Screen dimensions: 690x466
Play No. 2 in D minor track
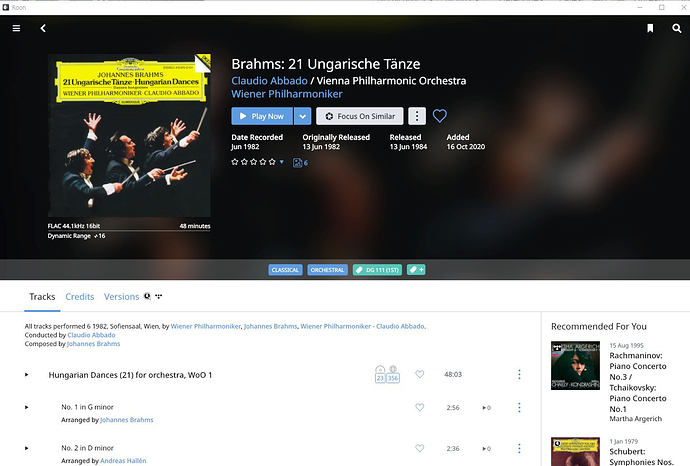tap(26, 448)
